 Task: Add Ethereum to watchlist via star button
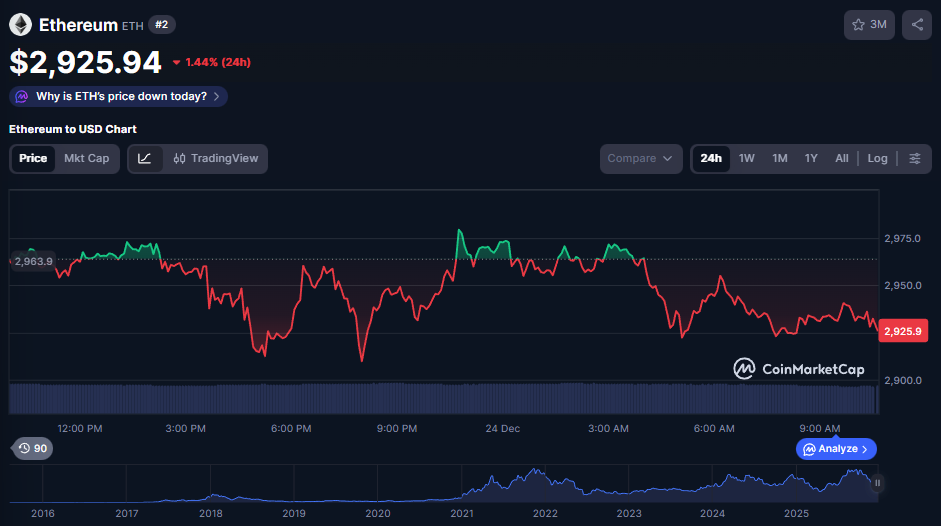coord(869,25)
